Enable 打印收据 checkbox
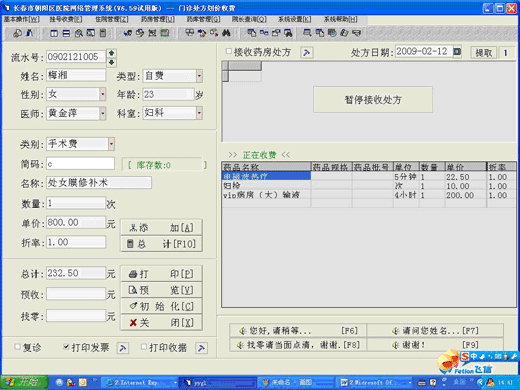 [144, 347]
